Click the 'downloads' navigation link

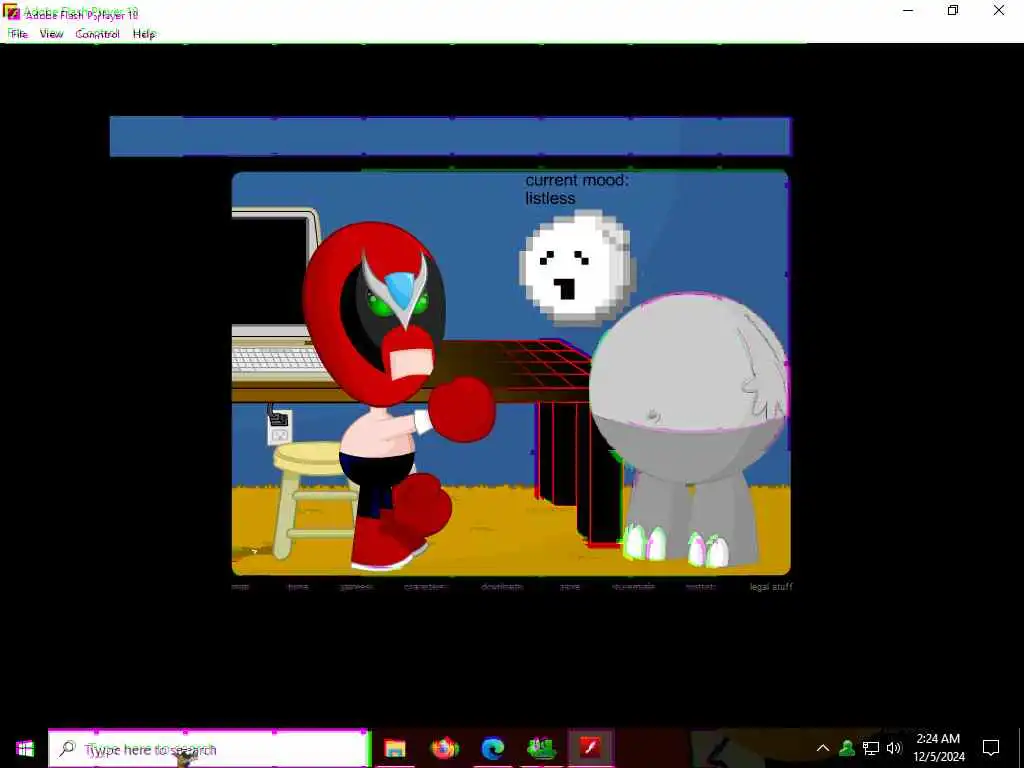coord(502,587)
